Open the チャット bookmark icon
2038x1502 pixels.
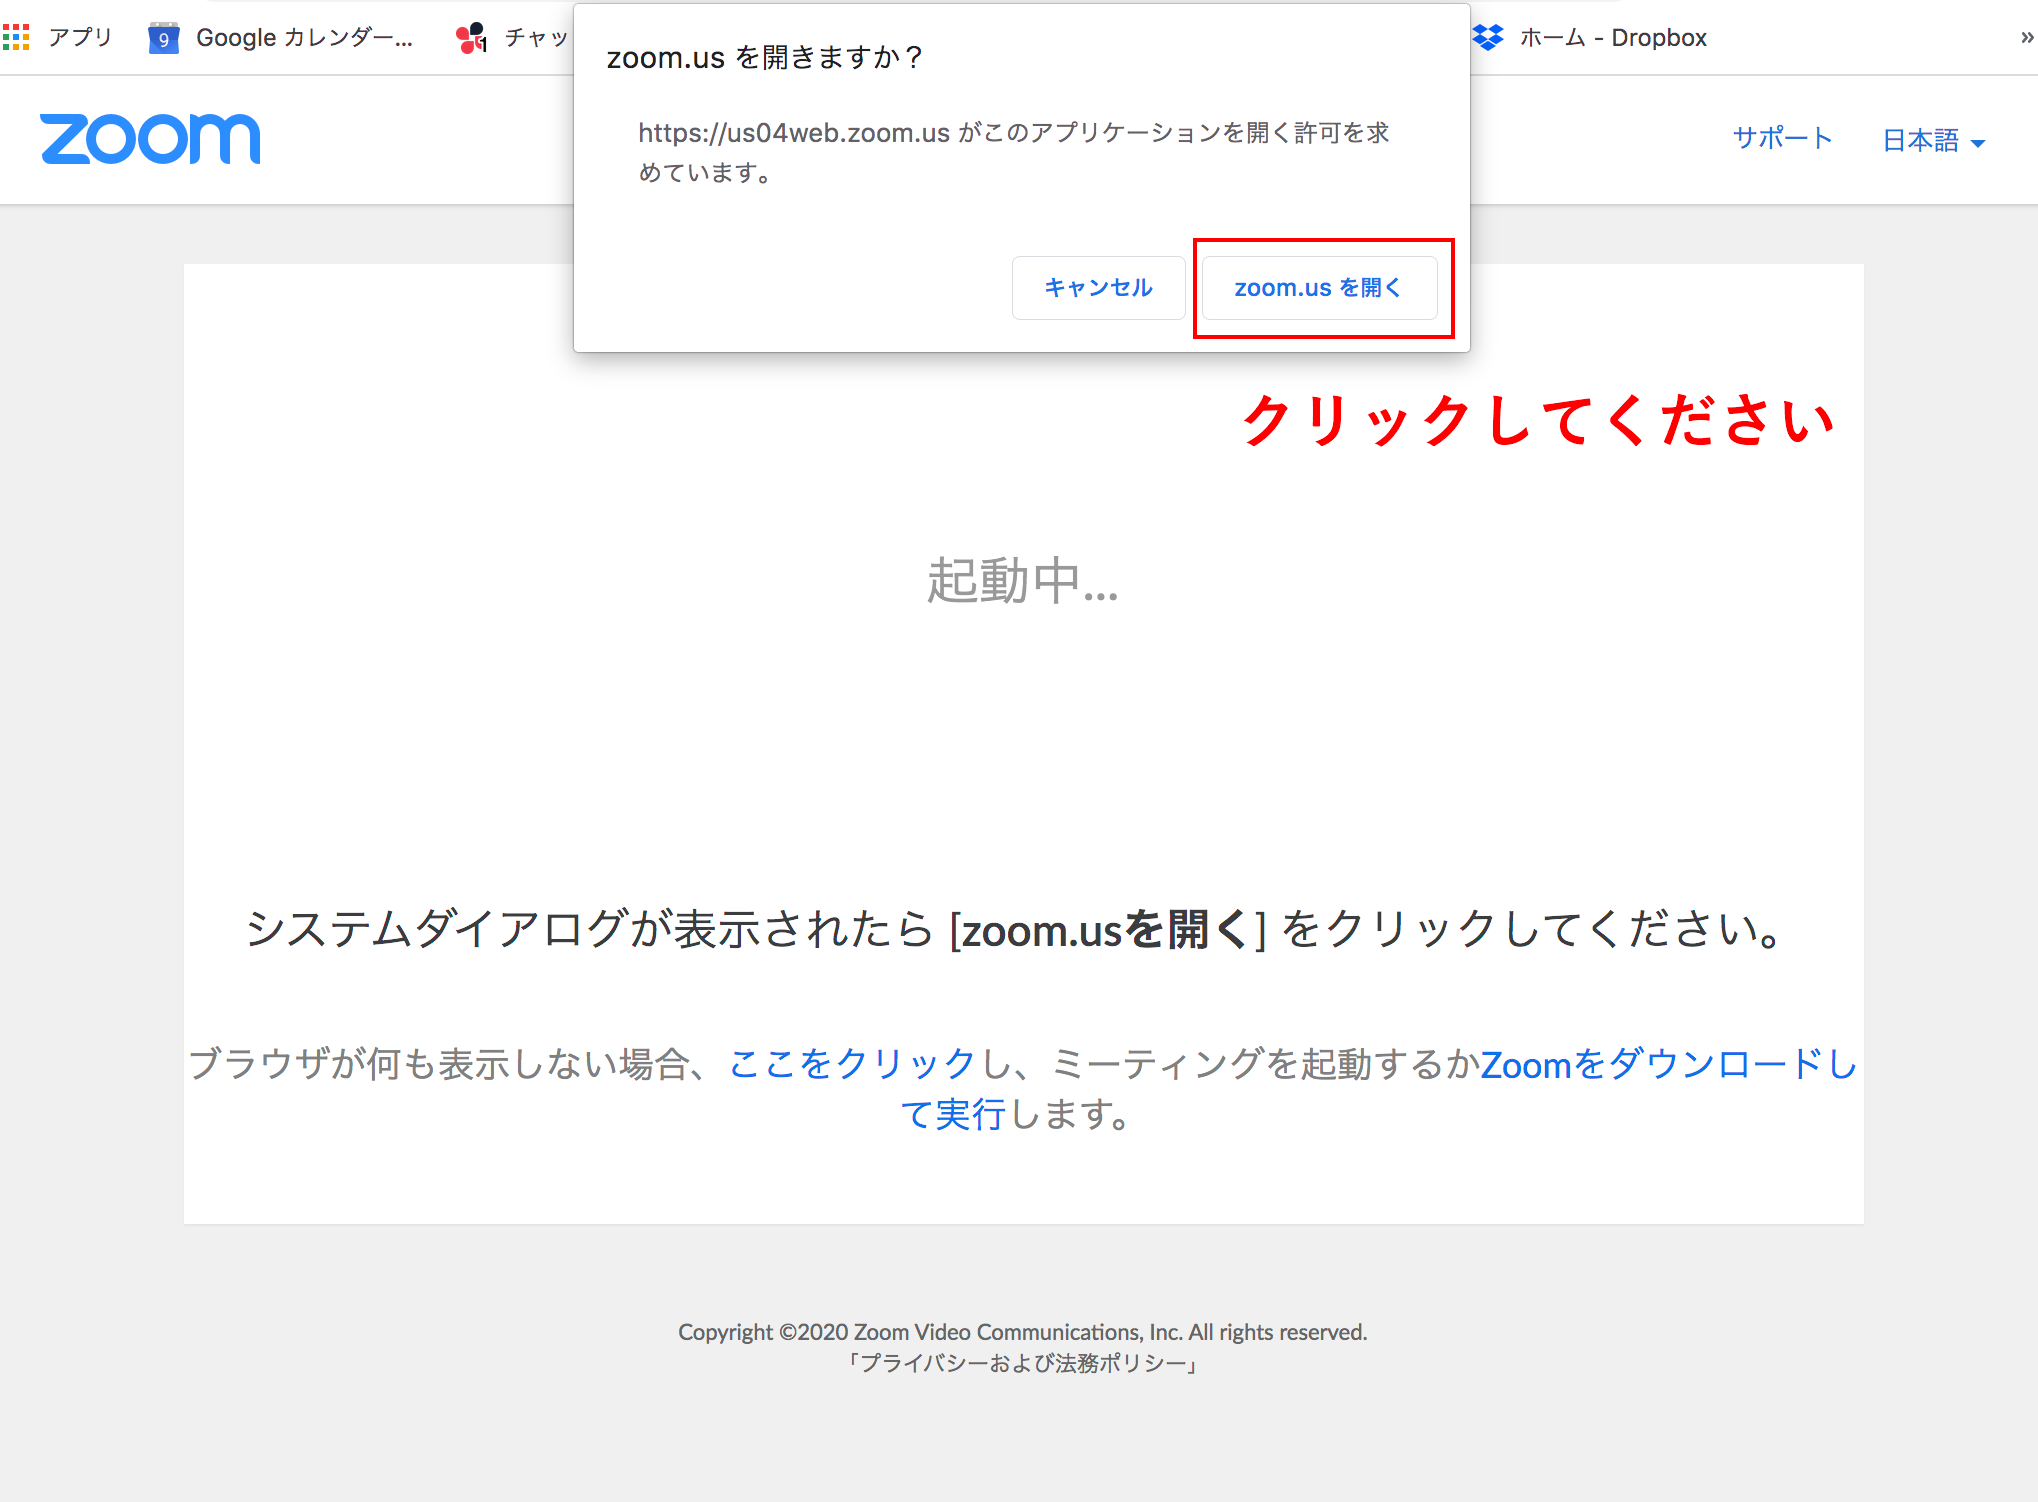(x=471, y=38)
